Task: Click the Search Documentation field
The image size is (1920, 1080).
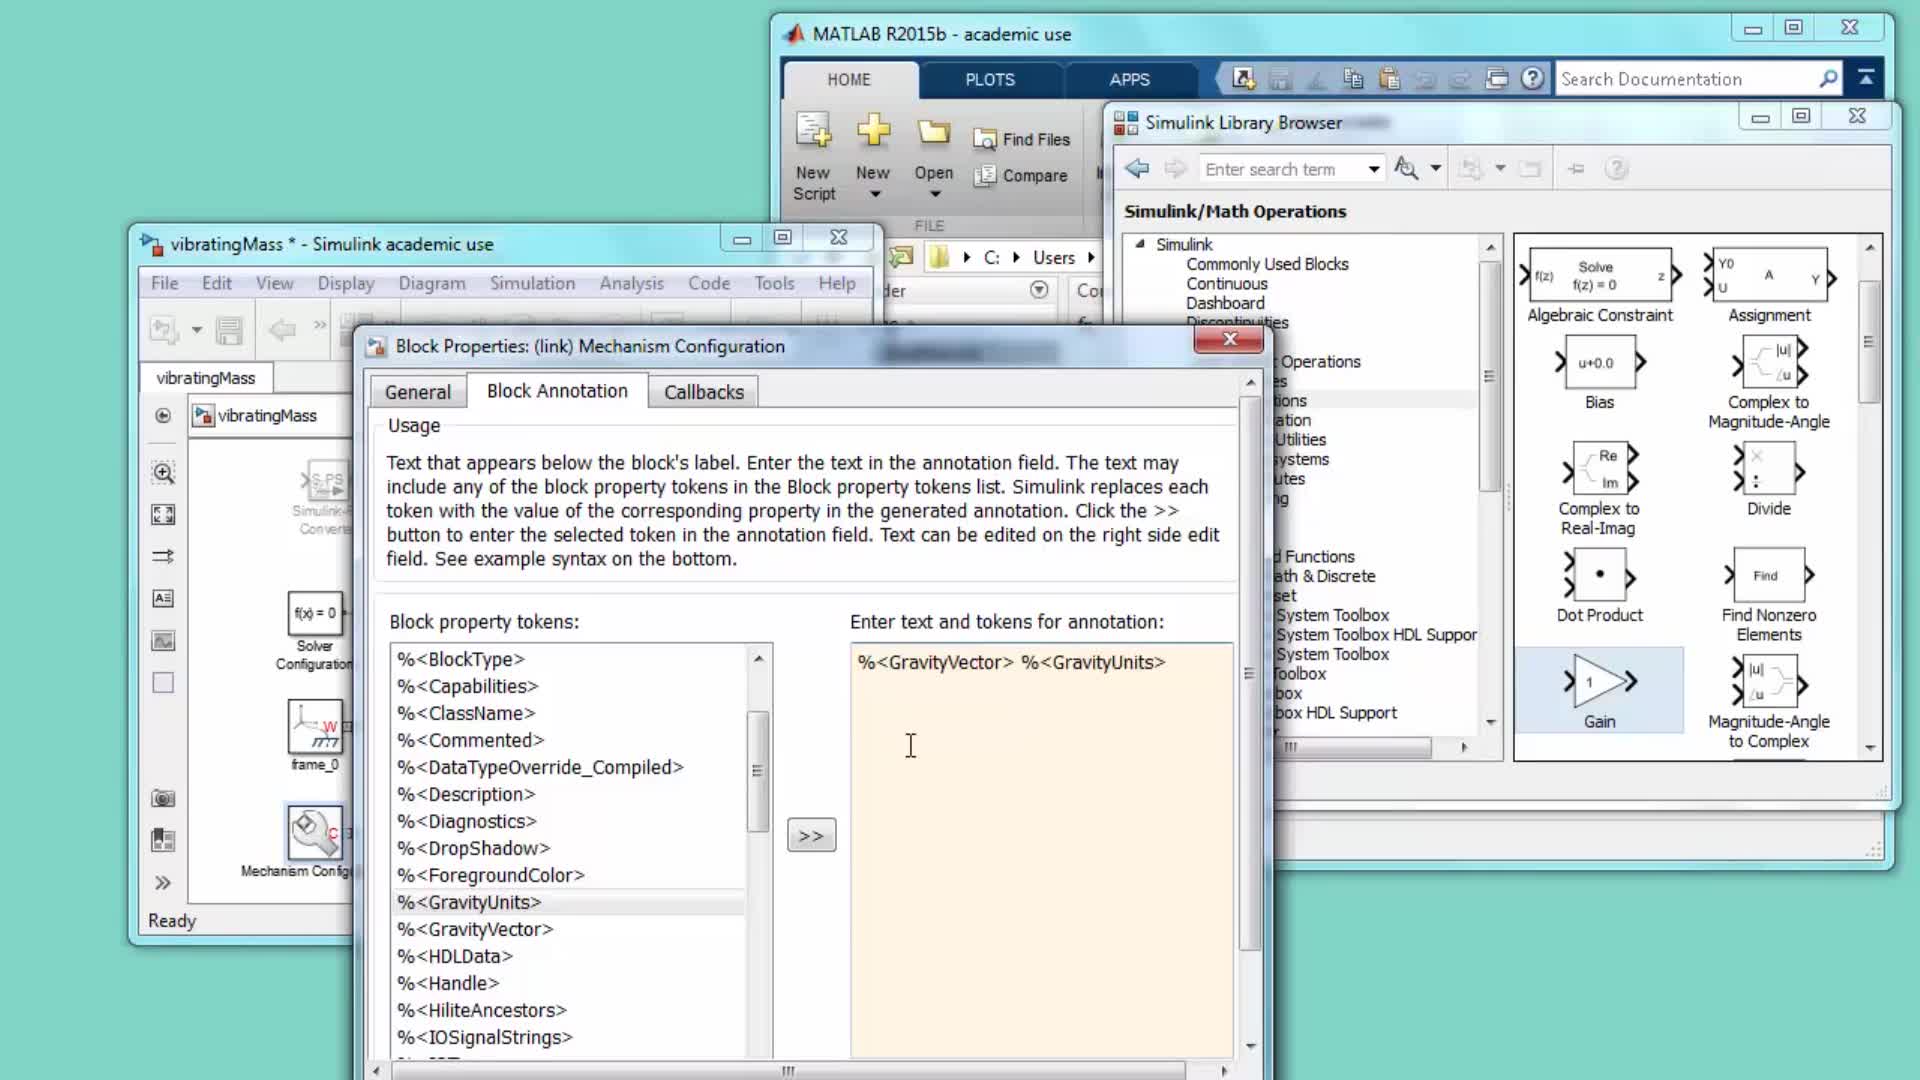Action: click(1686, 79)
